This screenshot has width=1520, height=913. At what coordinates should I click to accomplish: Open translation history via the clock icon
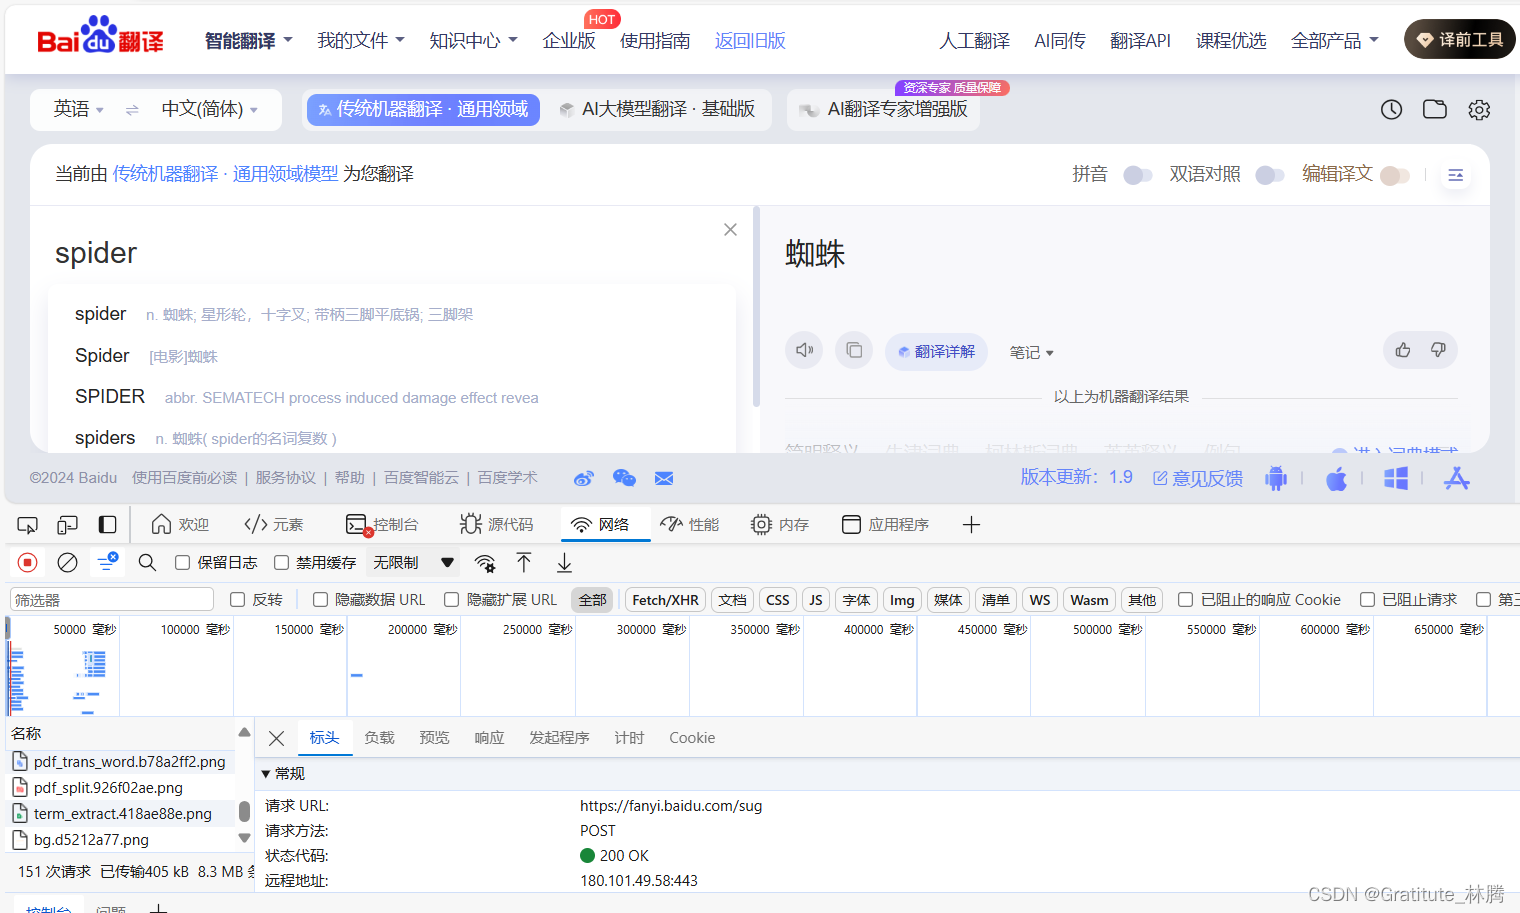[x=1391, y=110]
